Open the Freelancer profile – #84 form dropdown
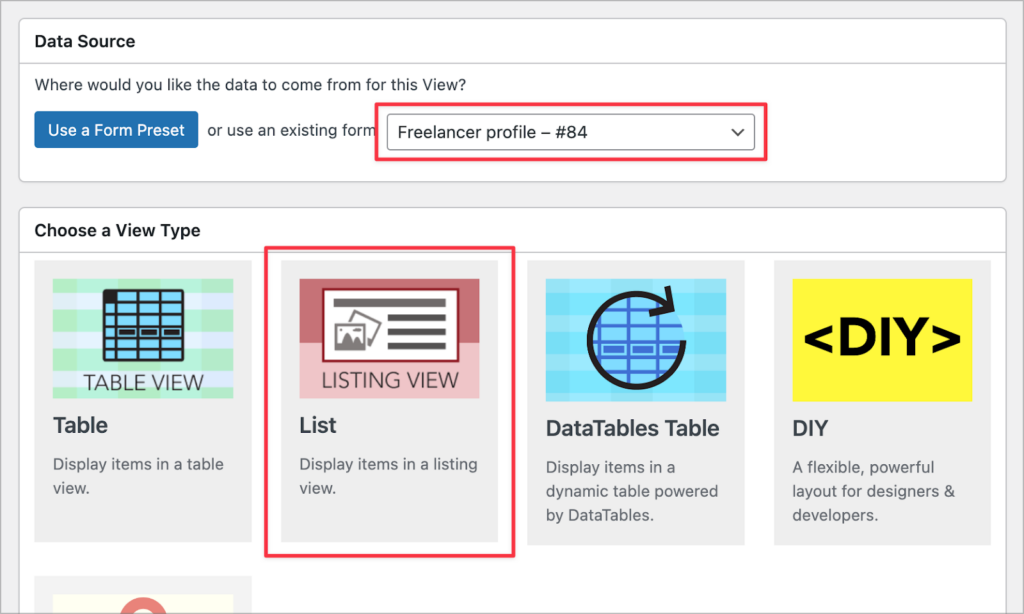Screen dimensions: 1024x614 tap(570, 132)
